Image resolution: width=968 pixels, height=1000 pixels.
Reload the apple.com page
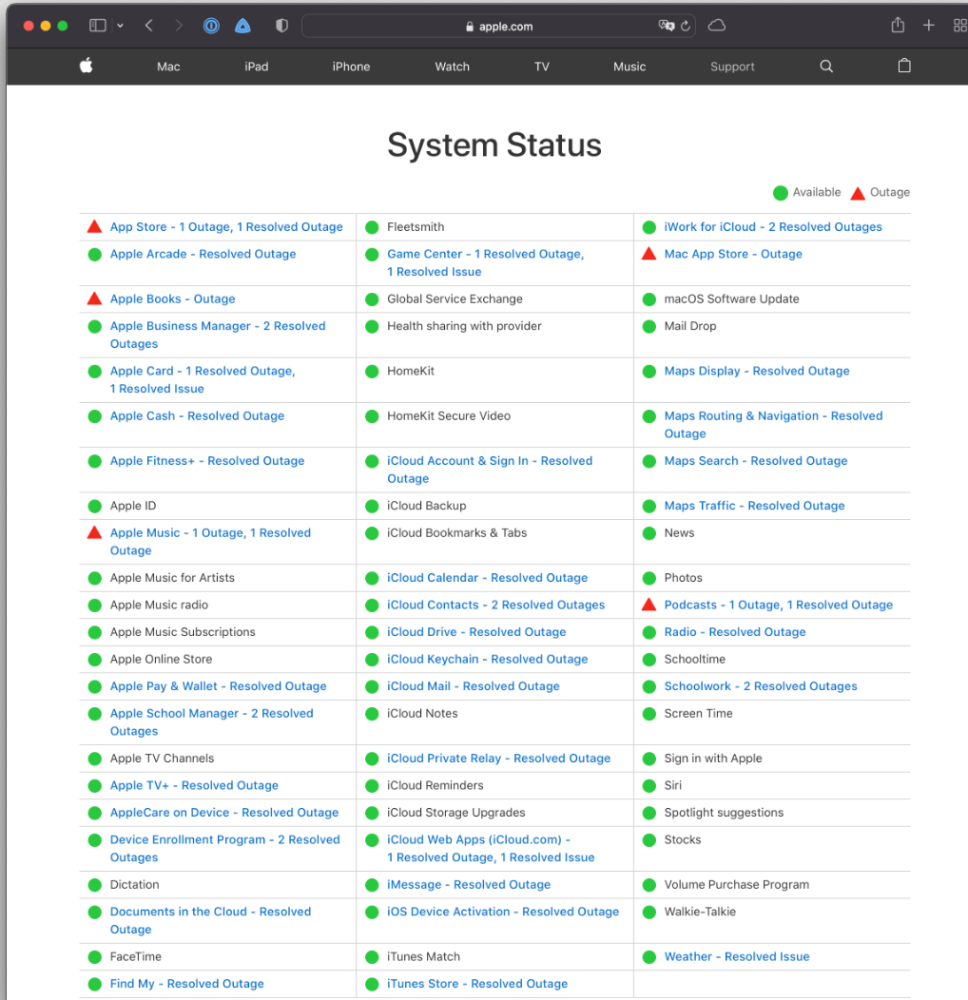[686, 26]
